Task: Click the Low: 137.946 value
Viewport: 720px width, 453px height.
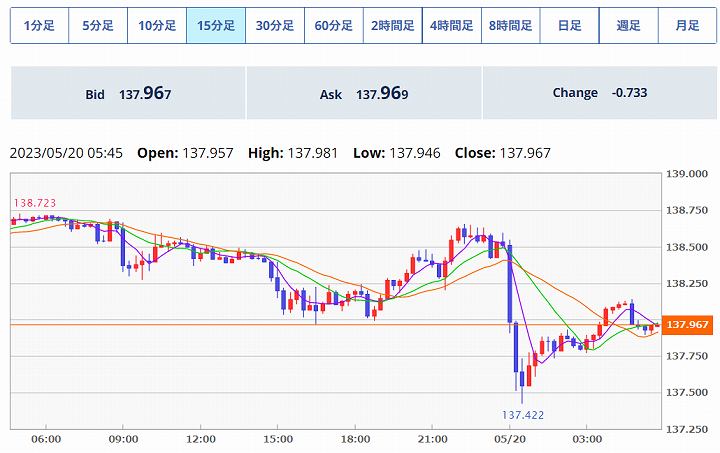Action: pos(397,153)
